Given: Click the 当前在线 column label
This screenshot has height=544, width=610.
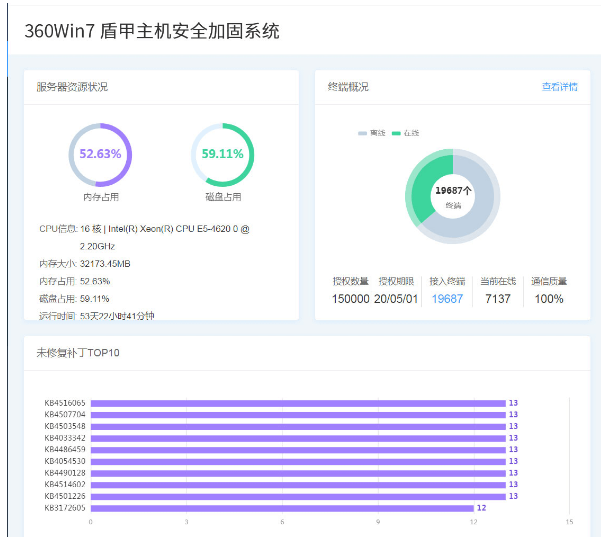Looking at the screenshot, I should (498, 281).
